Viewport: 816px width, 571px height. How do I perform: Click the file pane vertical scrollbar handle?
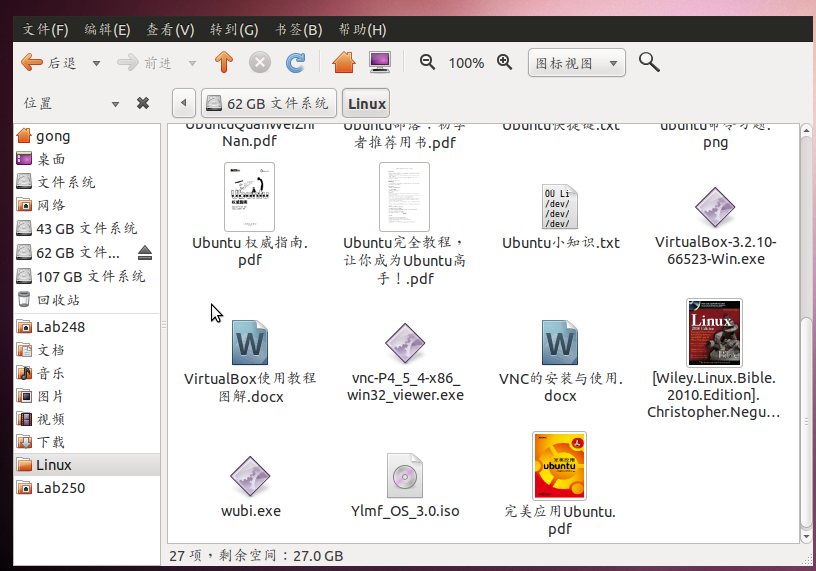click(806, 423)
